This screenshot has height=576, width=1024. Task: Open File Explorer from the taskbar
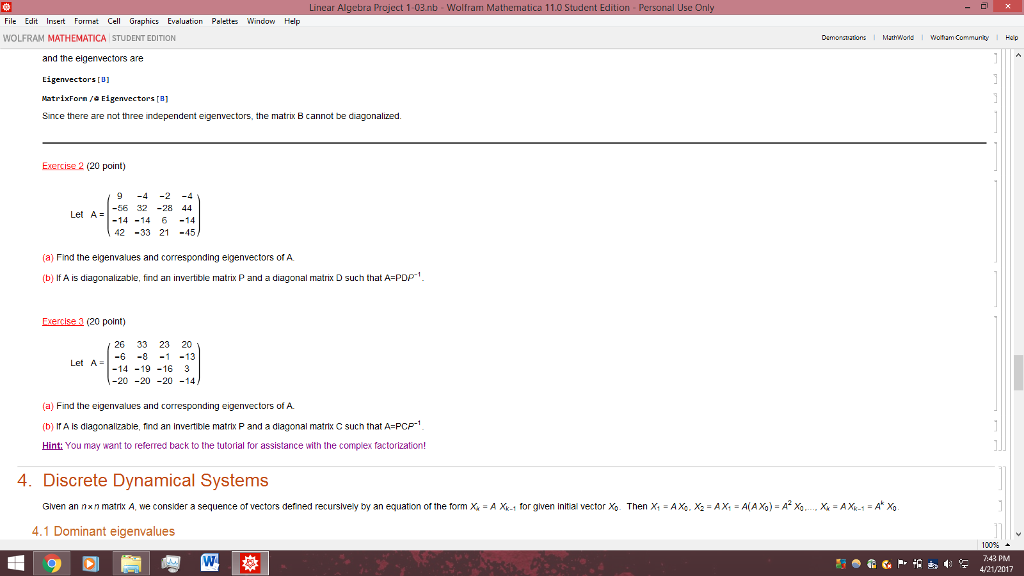pyautogui.click(x=131, y=562)
